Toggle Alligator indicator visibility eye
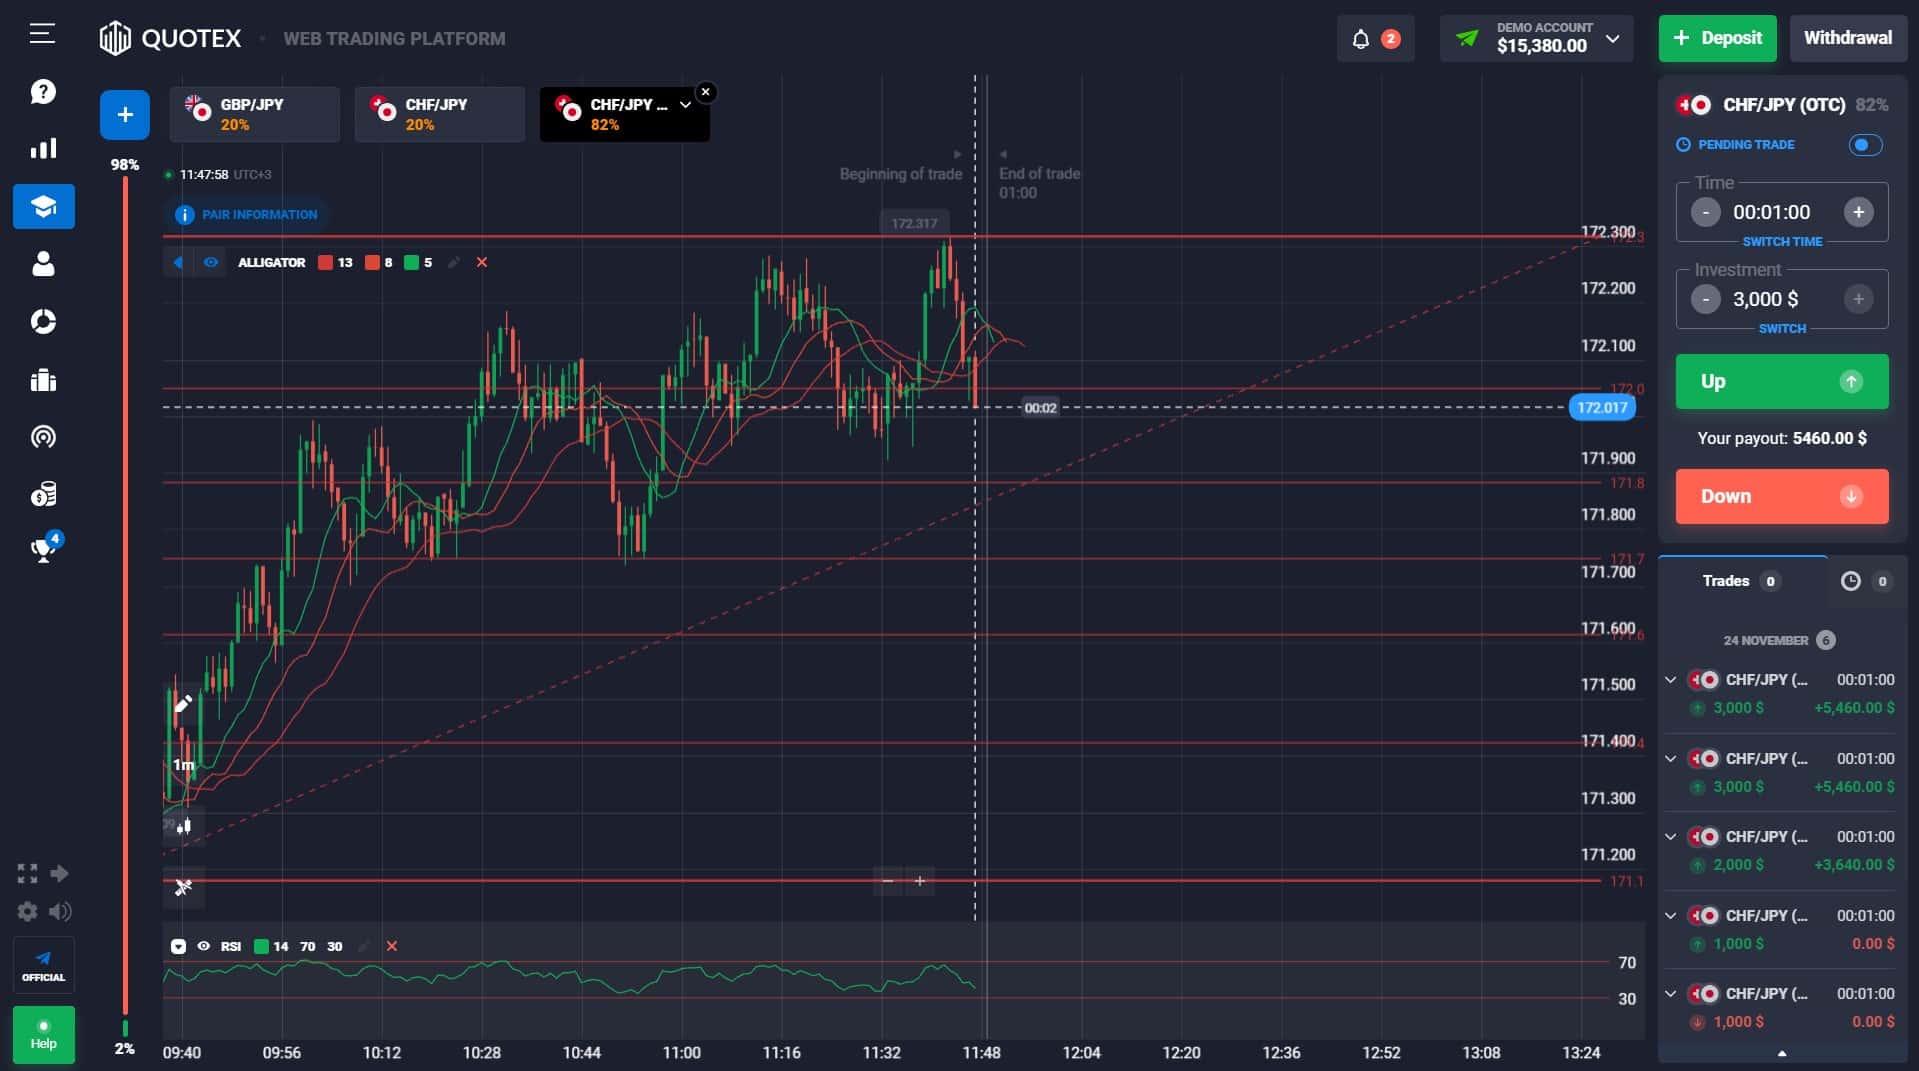 (211, 262)
